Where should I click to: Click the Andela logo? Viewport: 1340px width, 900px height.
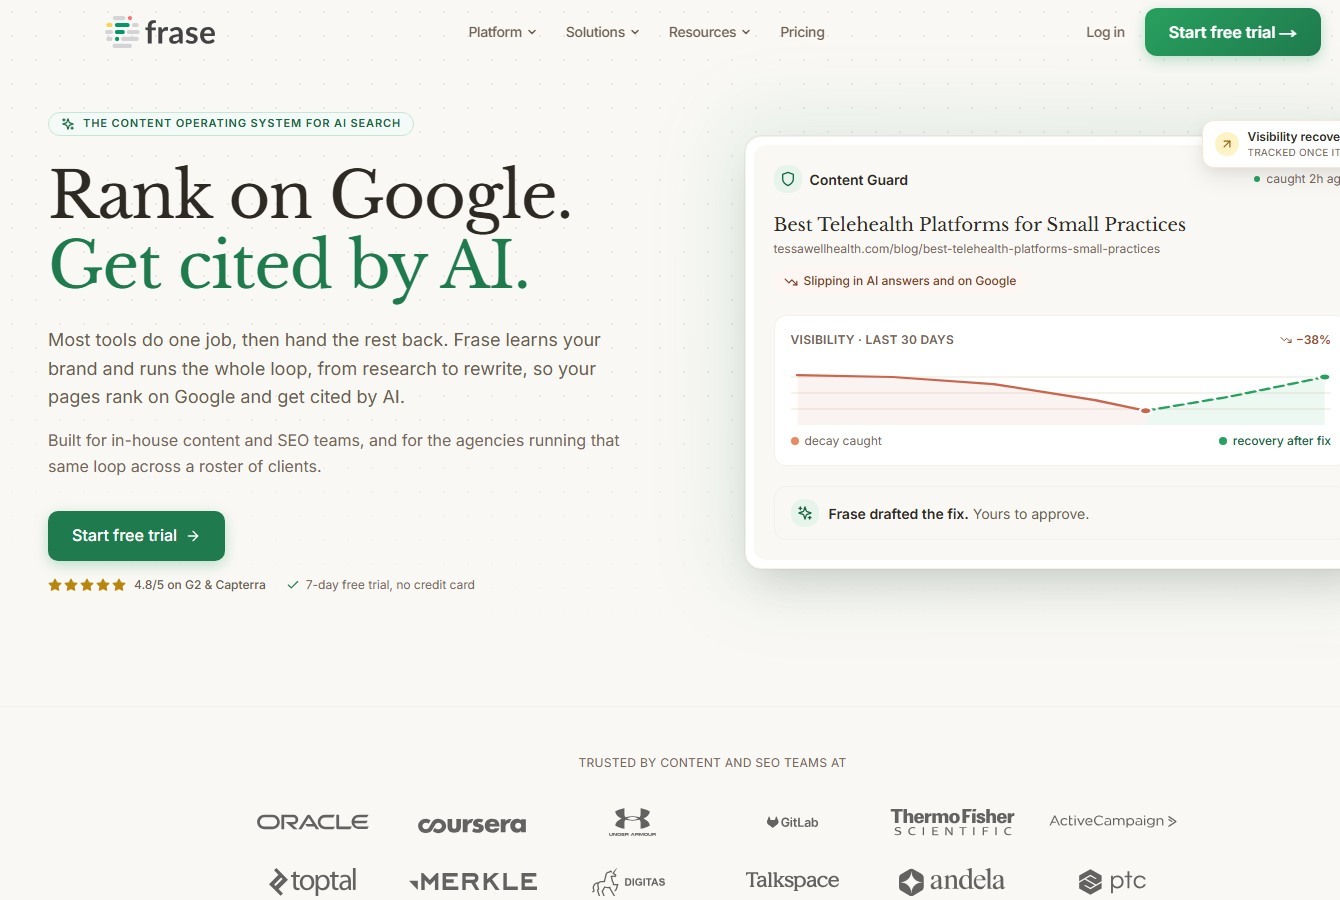951,881
